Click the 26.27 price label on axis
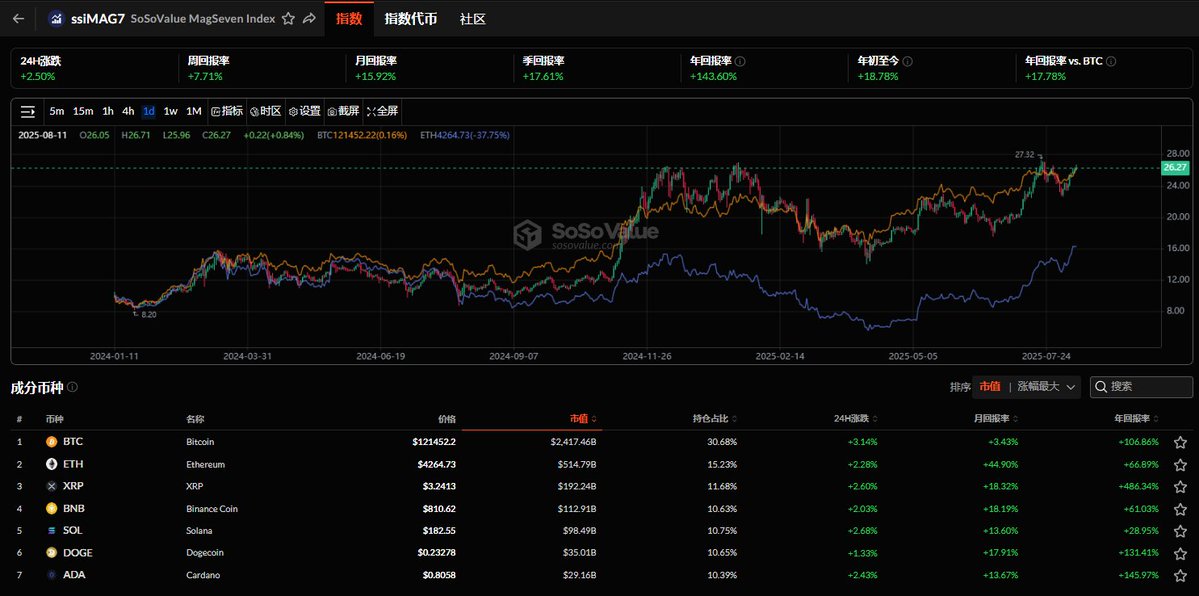 (1174, 167)
